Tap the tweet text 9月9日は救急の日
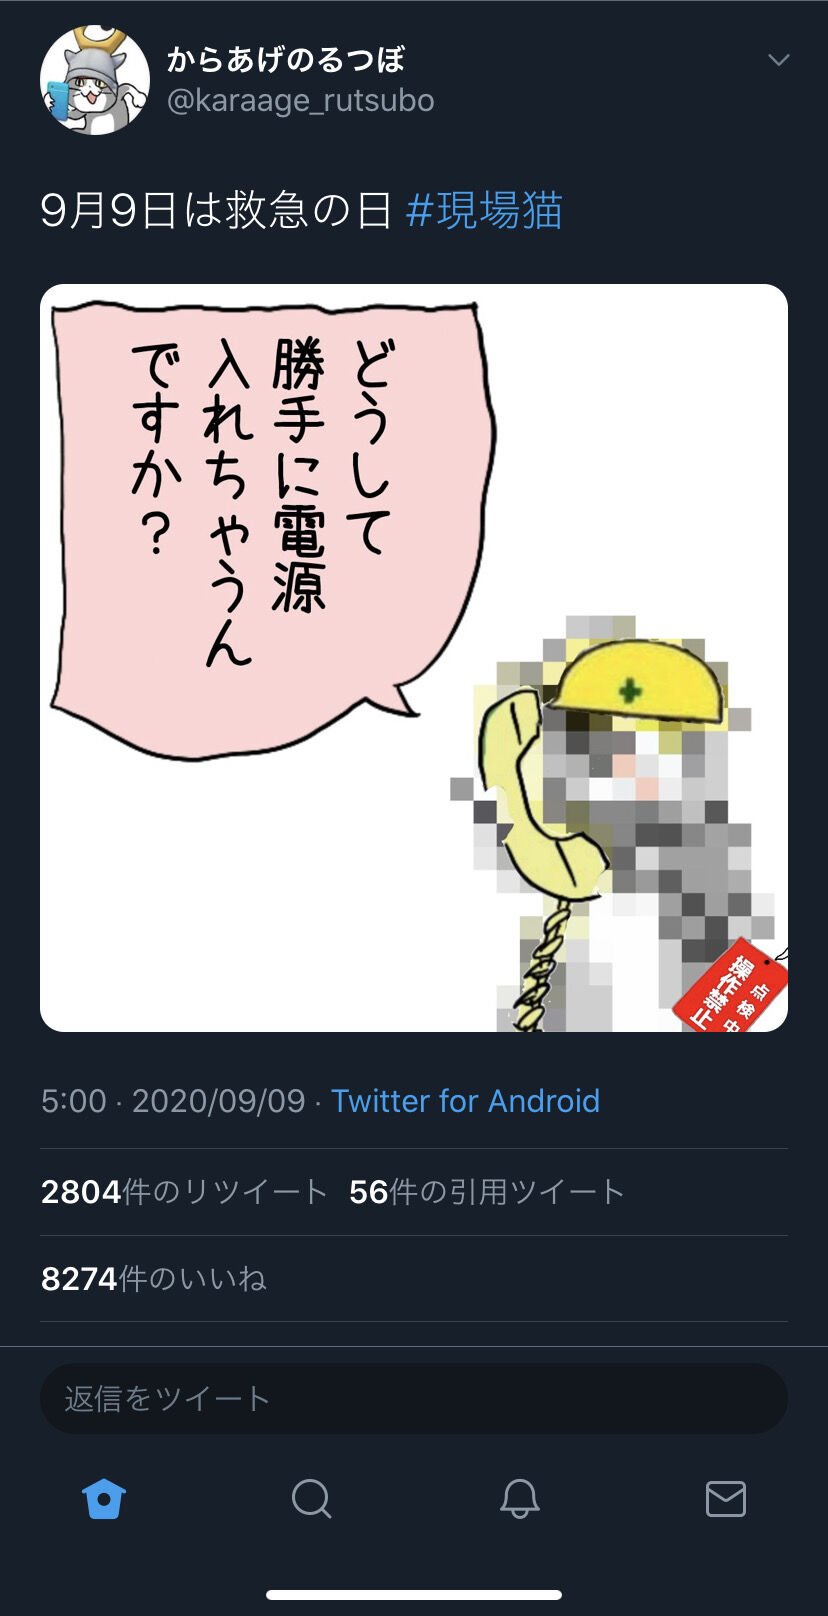 216,211
